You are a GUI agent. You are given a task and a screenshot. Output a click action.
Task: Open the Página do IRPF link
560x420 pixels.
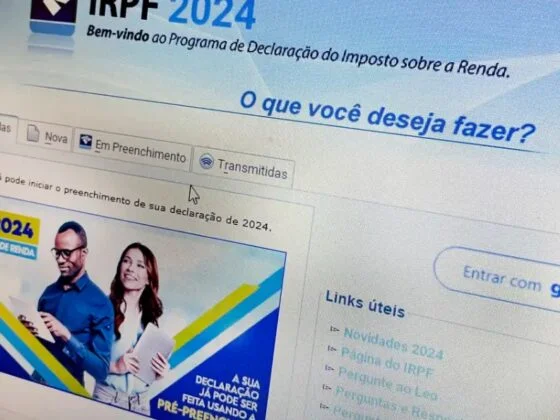tap(387, 362)
